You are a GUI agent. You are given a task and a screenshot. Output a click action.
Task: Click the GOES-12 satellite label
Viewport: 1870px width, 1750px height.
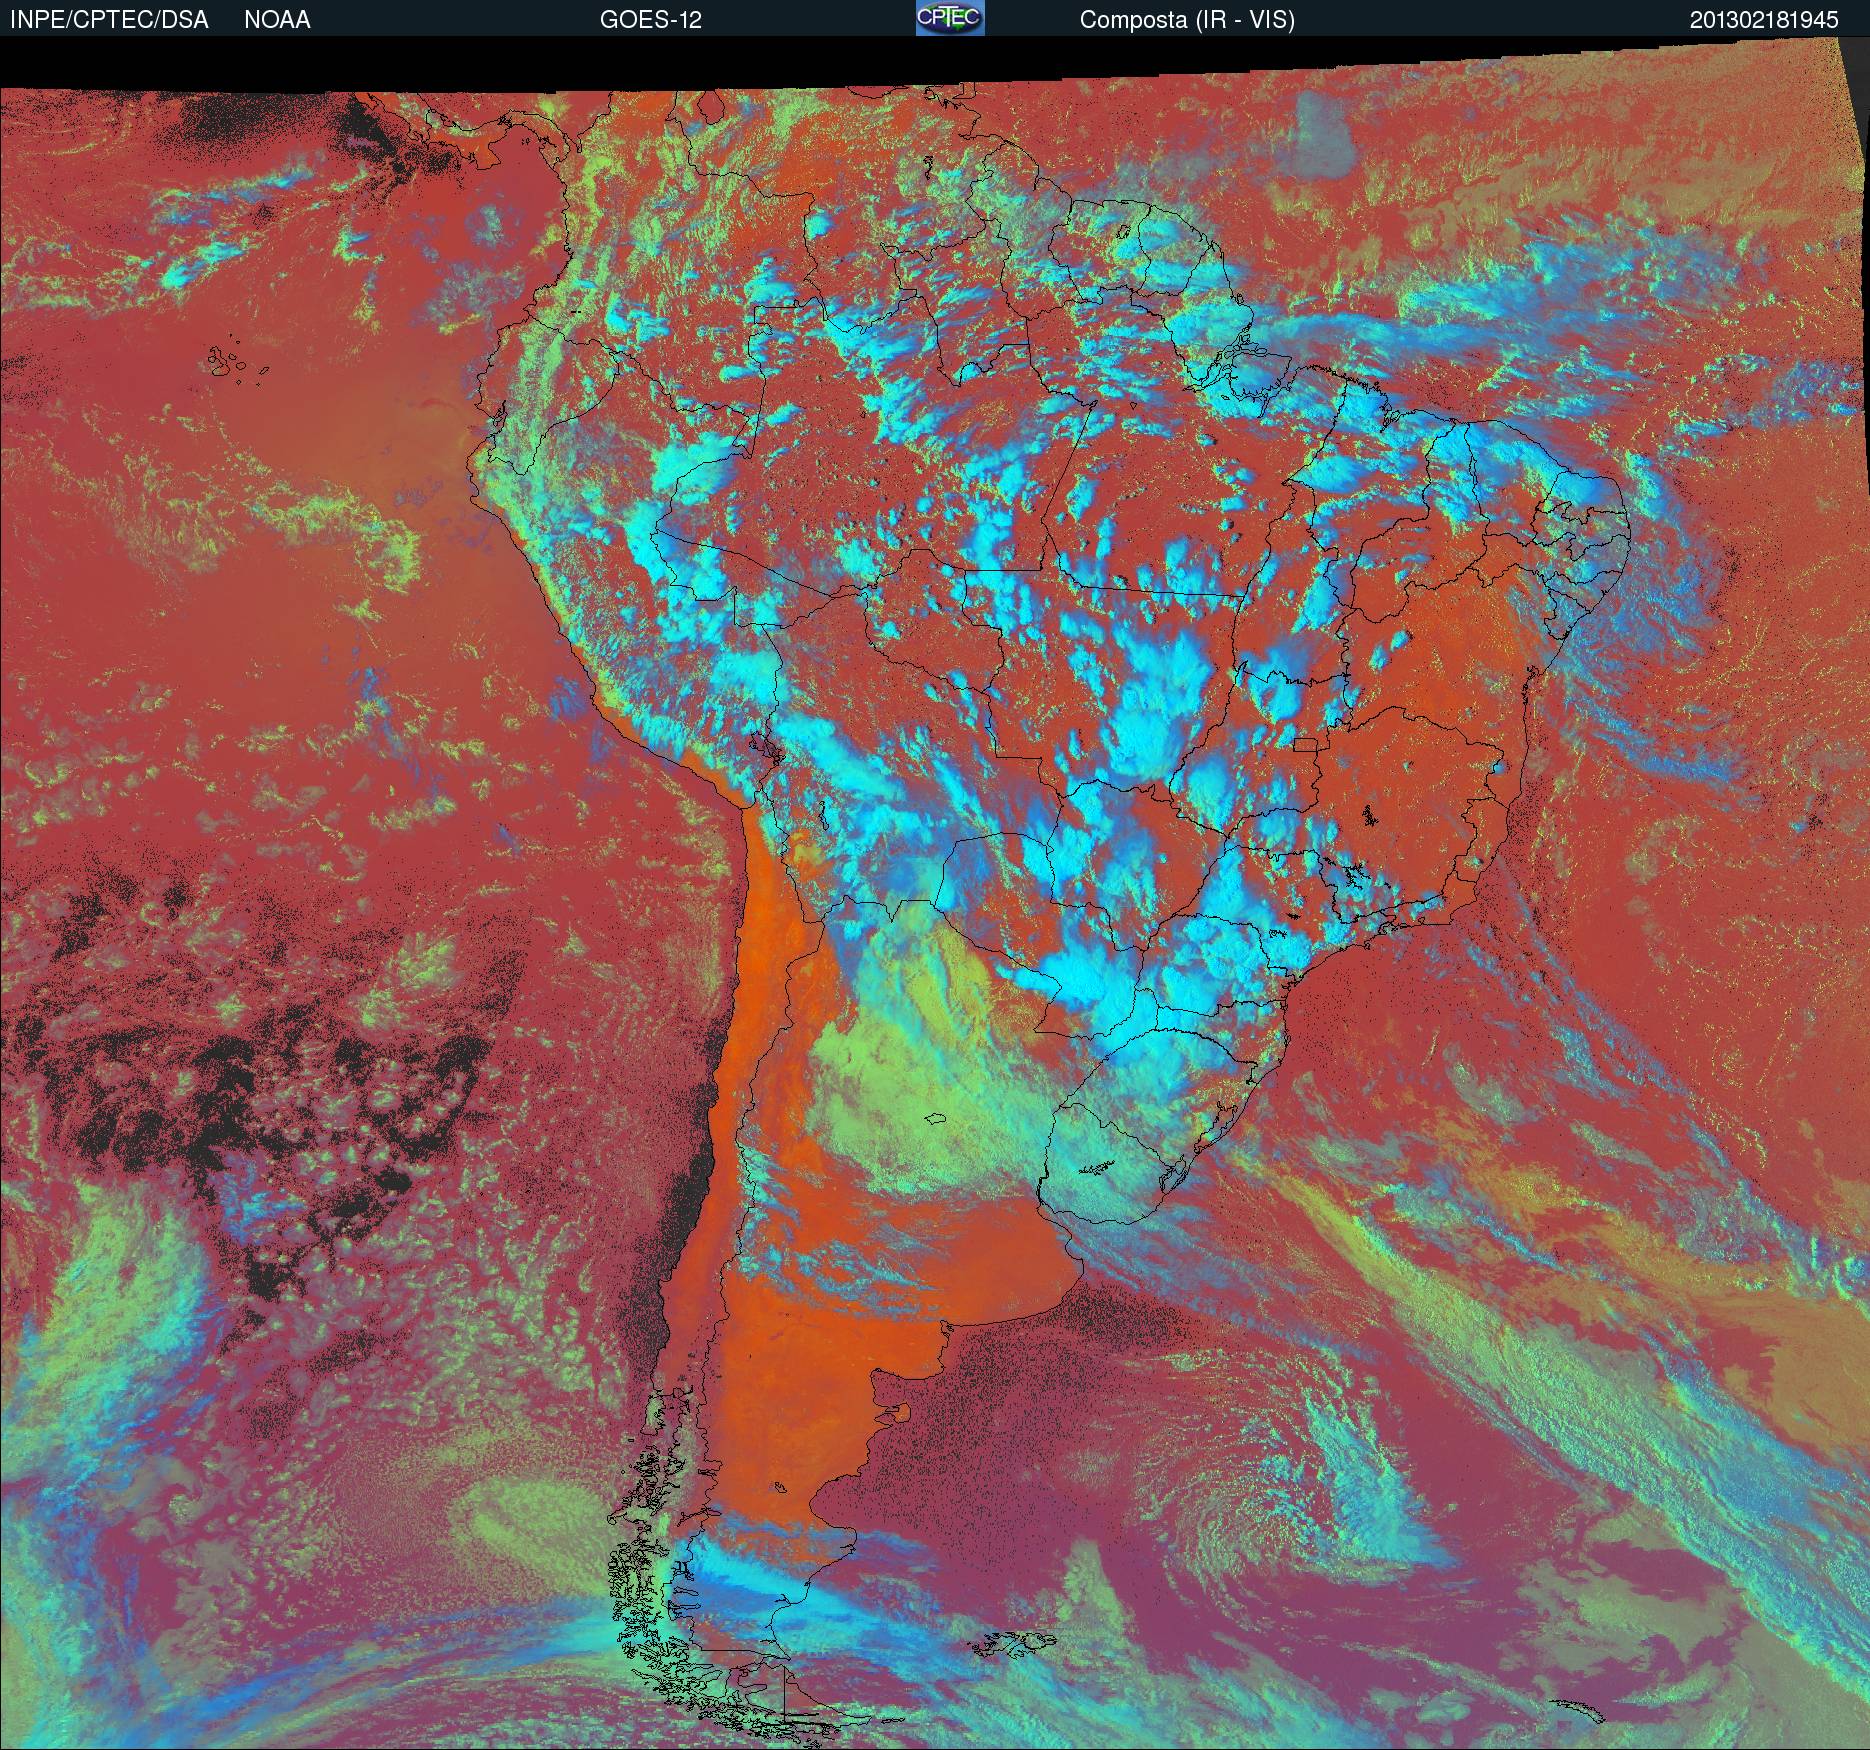tap(651, 20)
